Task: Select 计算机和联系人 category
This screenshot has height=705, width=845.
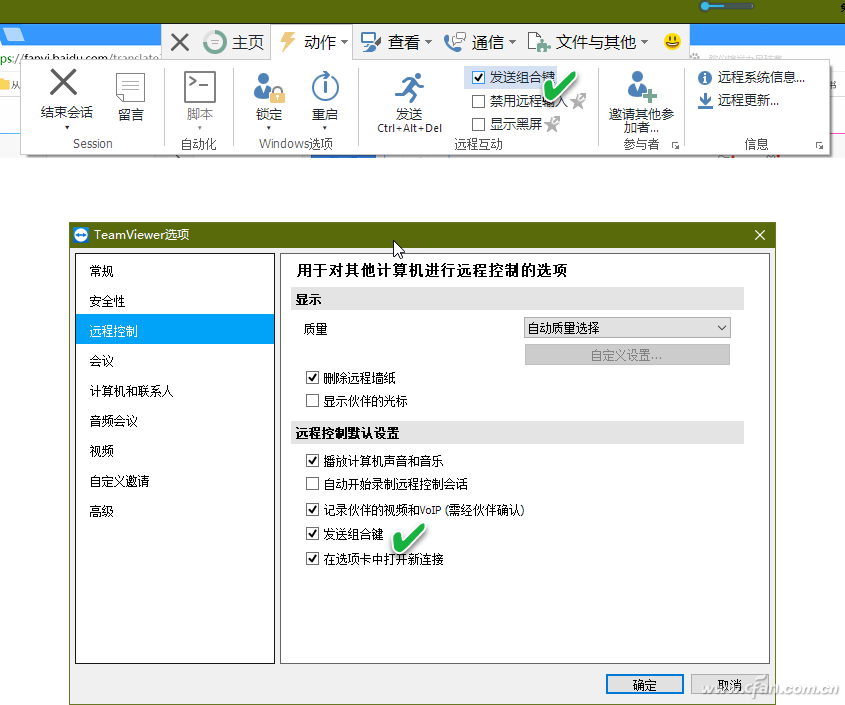Action: [x=175, y=391]
